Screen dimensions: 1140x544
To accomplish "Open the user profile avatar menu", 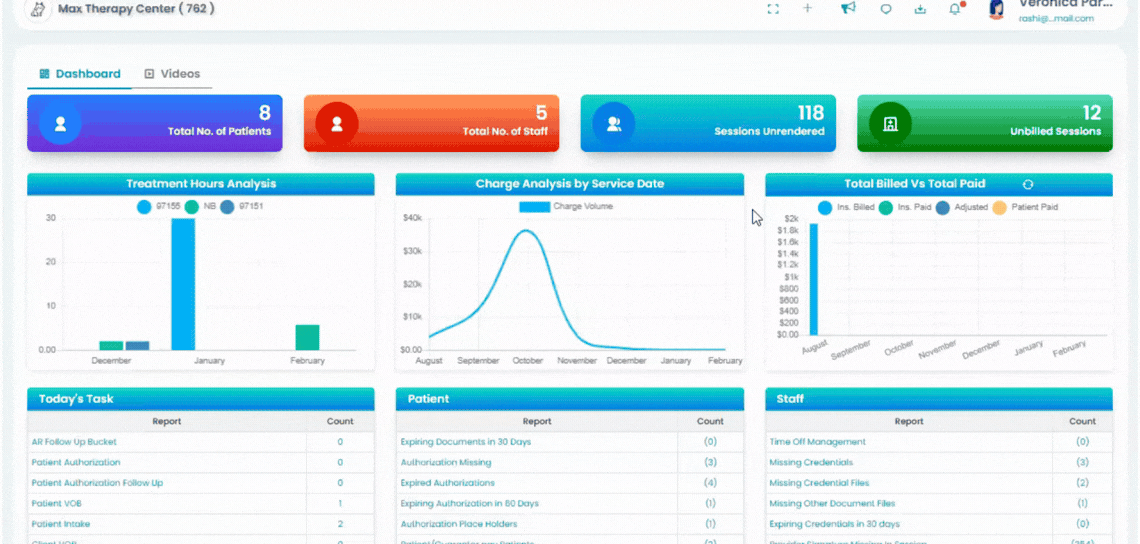I will click(996, 9).
